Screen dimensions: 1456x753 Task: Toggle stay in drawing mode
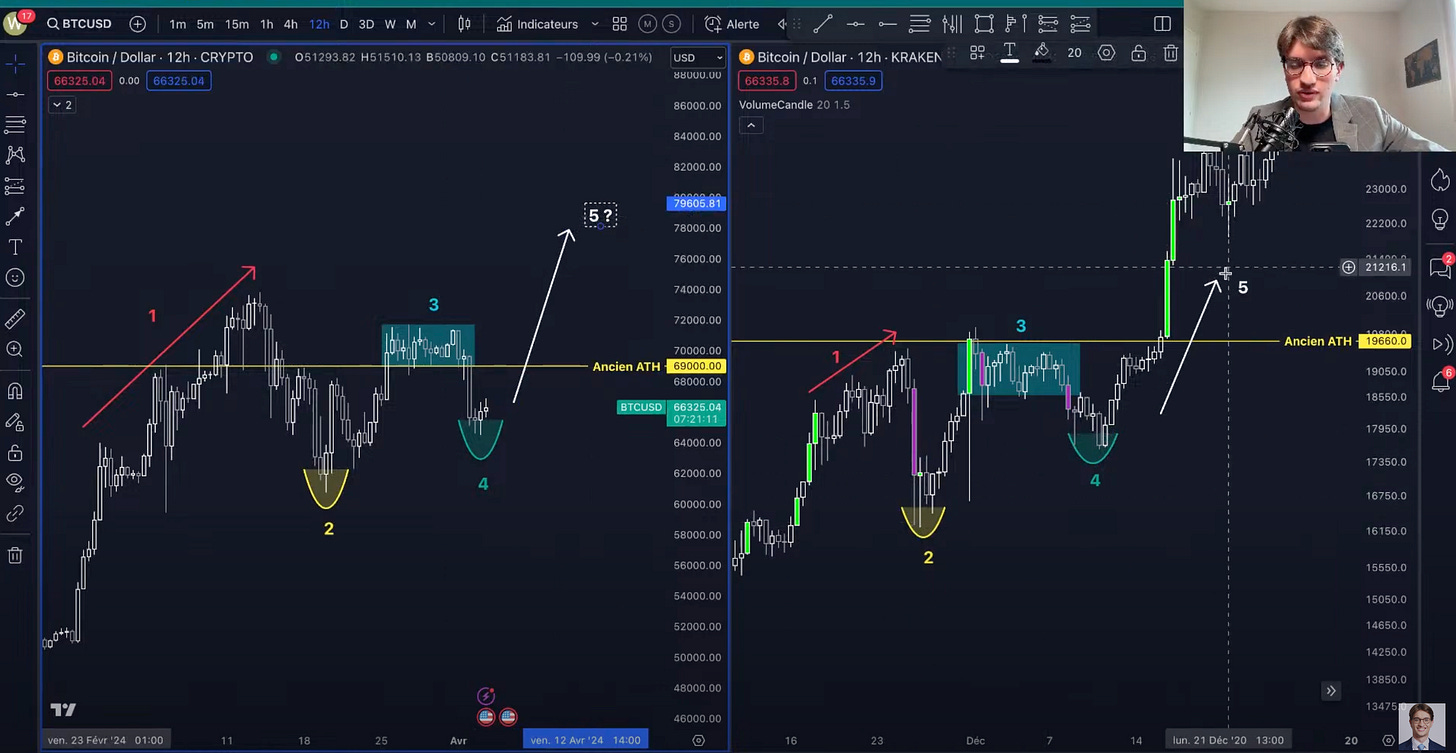pyautogui.click(x=15, y=422)
